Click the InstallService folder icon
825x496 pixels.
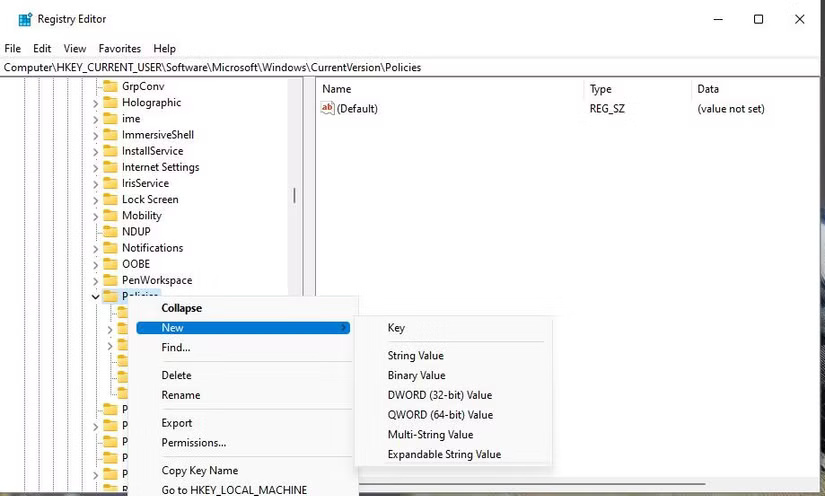[x=110, y=151]
